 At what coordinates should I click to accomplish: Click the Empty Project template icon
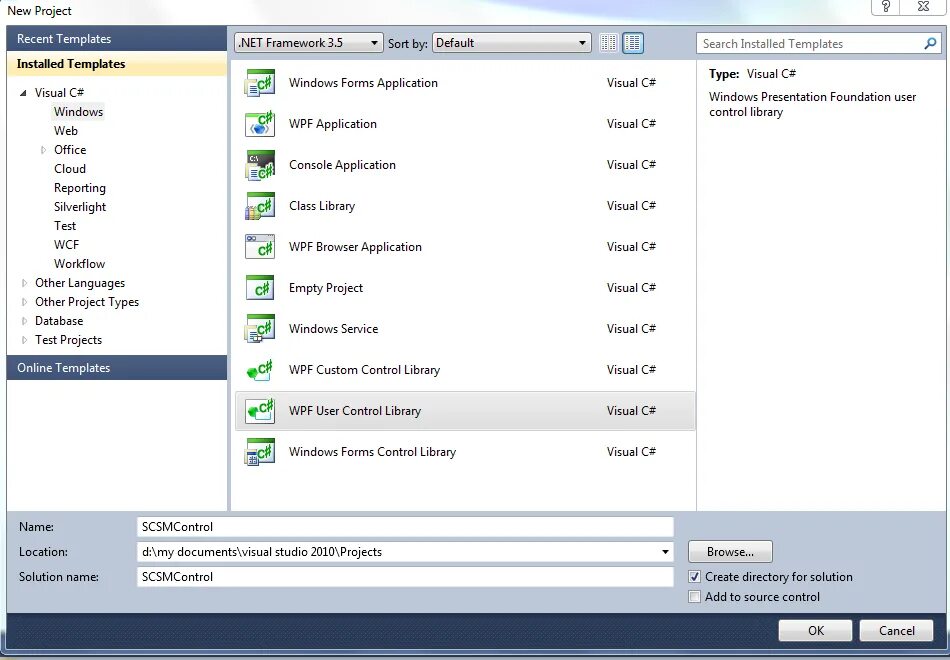260,288
